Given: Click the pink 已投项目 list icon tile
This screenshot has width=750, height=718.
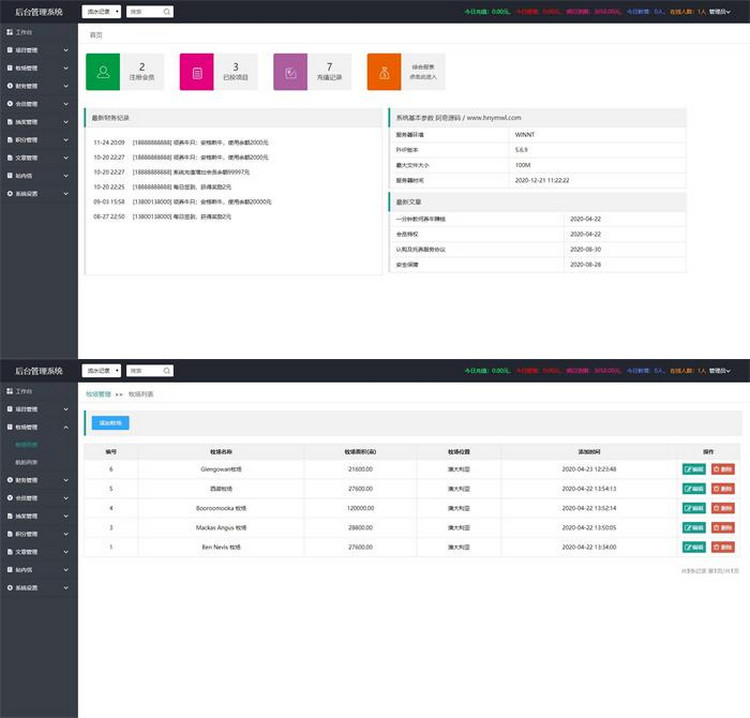Looking at the screenshot, I should click(197, 72).
